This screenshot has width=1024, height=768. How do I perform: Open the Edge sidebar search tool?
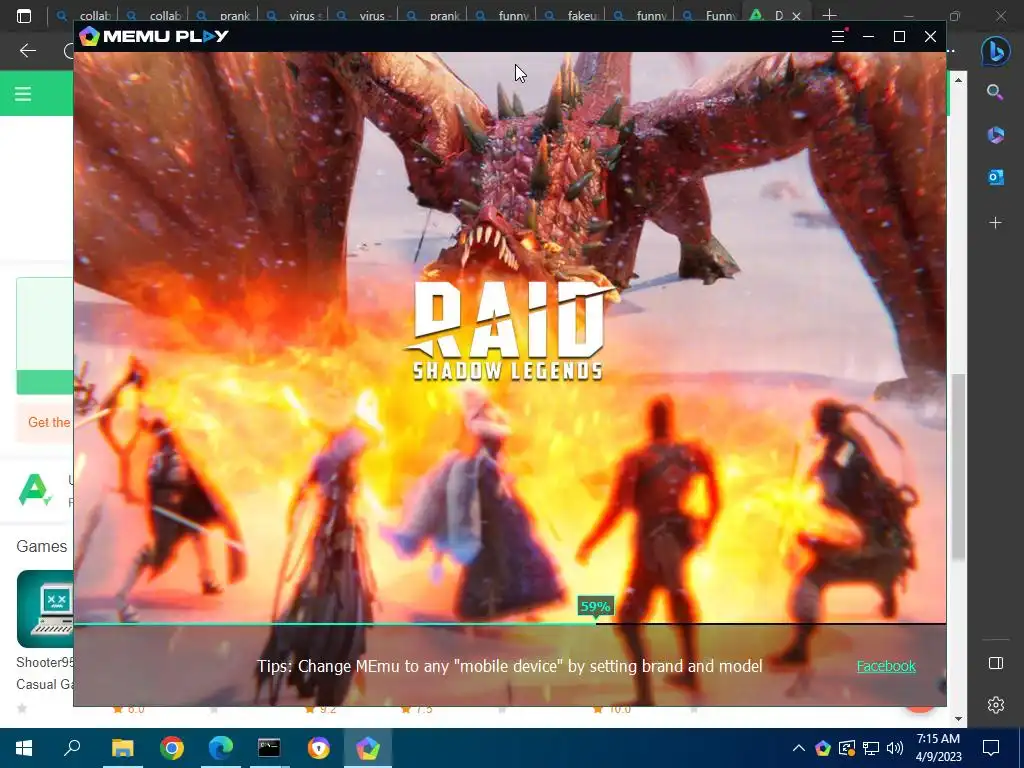pyautogui.click(x=995, y=92)
